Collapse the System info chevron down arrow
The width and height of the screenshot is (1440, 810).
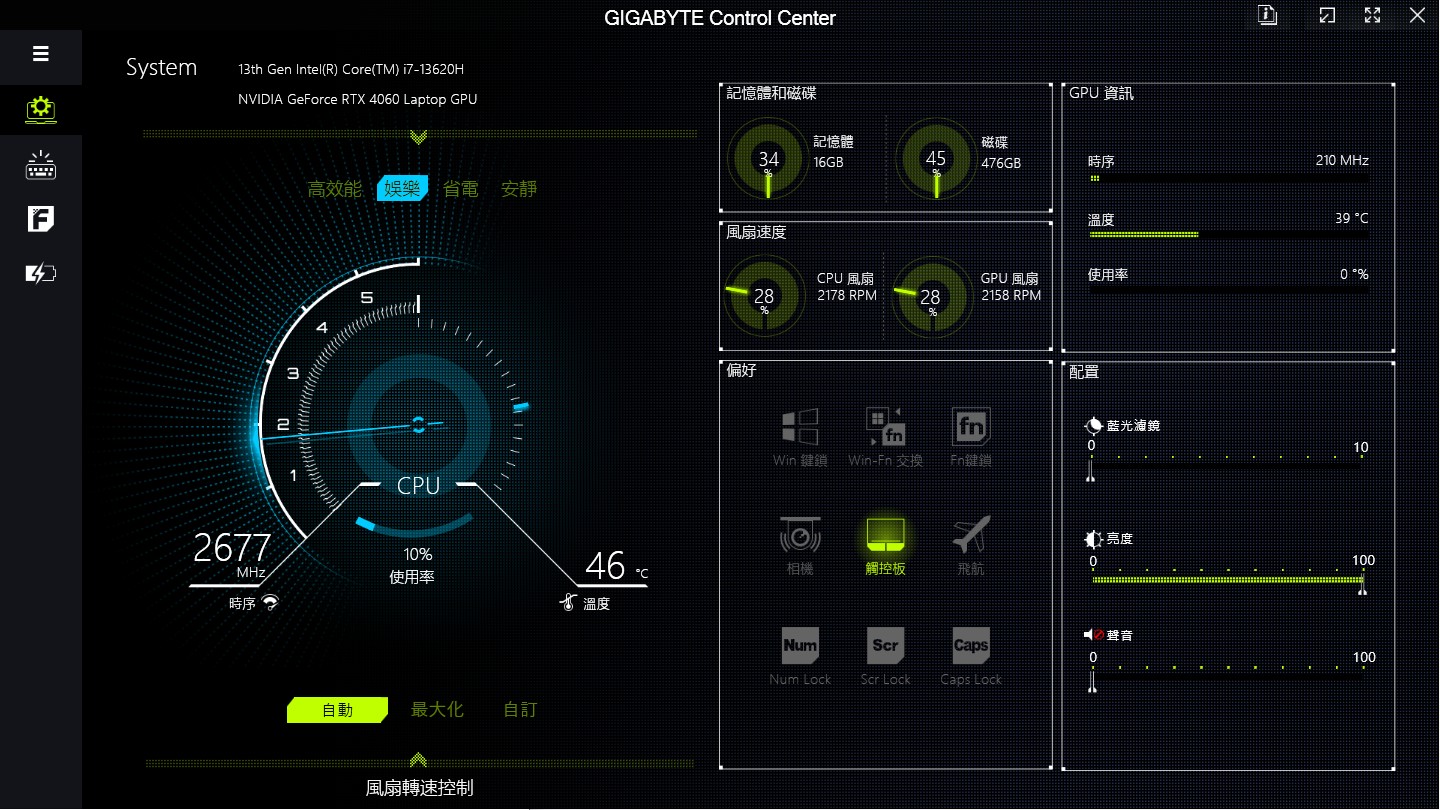point(419,136)
